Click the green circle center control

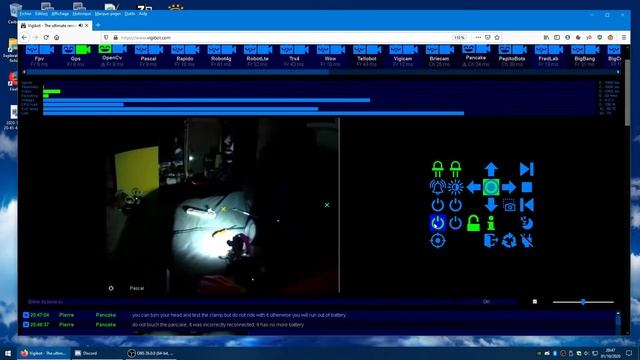tap(491, 187)
